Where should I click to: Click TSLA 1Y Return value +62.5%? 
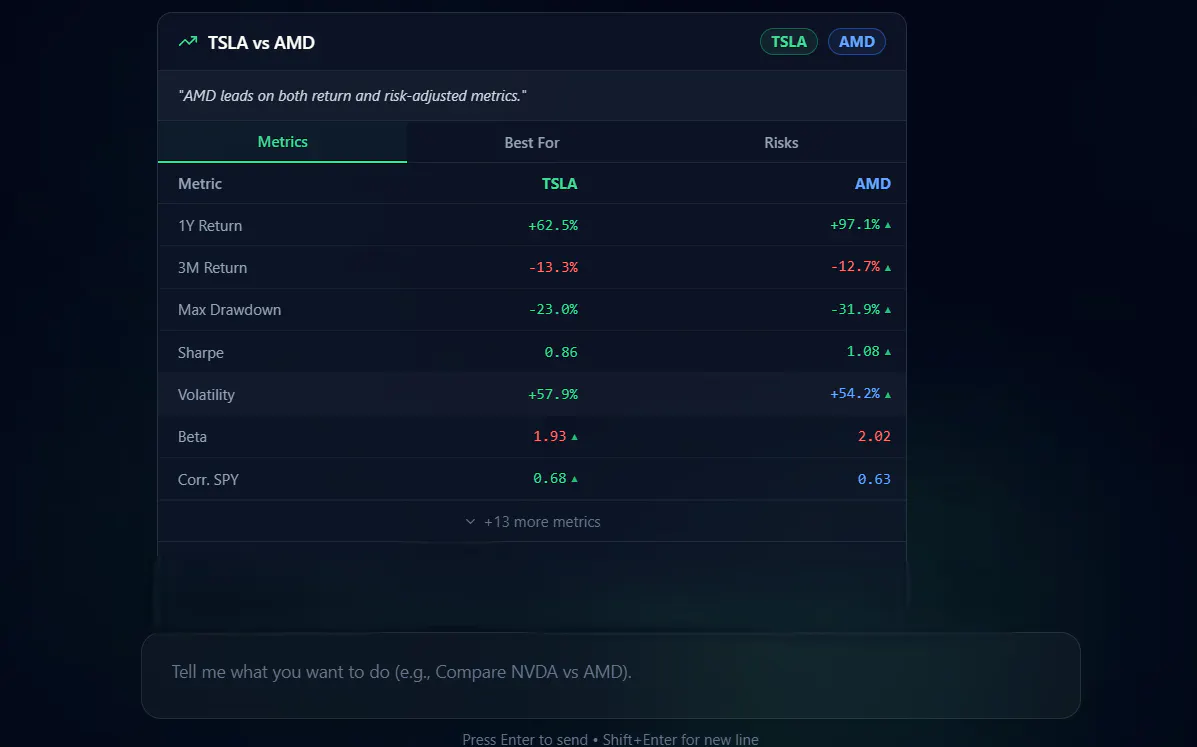pos(553,225)
